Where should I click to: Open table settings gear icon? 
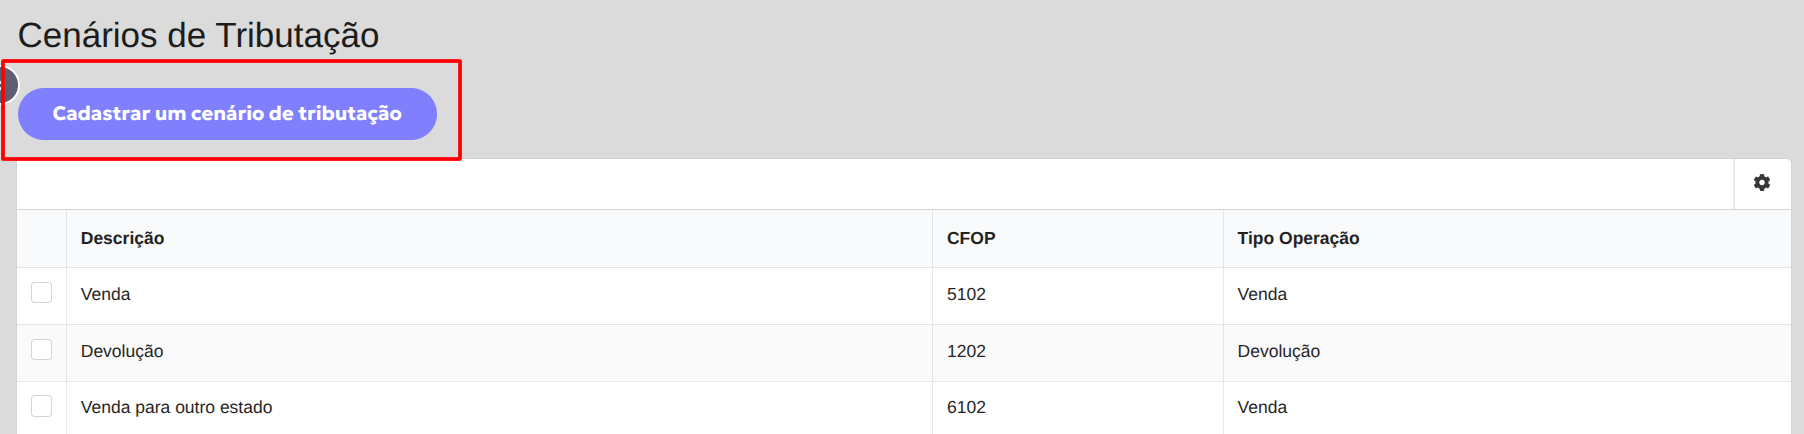click(1762, 183)
